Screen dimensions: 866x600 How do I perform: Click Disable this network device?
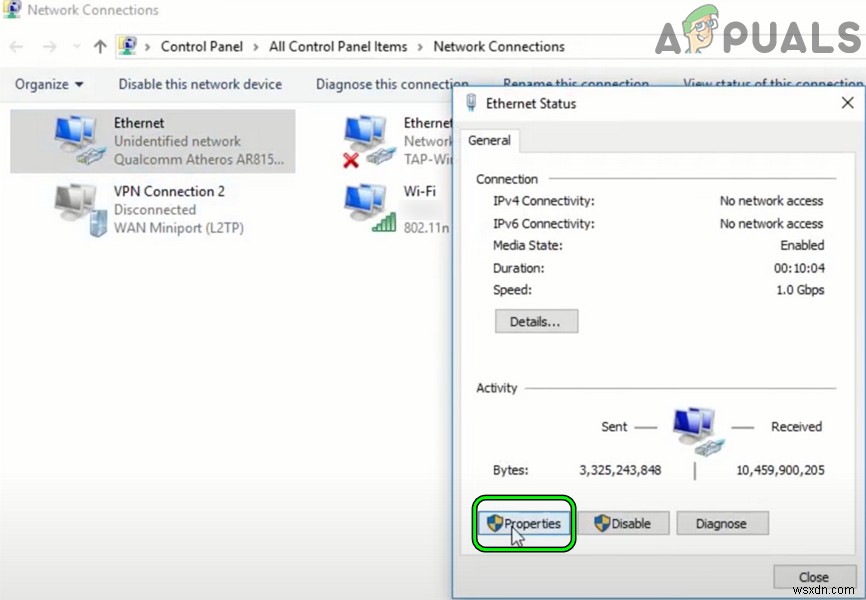coord(200,85)
